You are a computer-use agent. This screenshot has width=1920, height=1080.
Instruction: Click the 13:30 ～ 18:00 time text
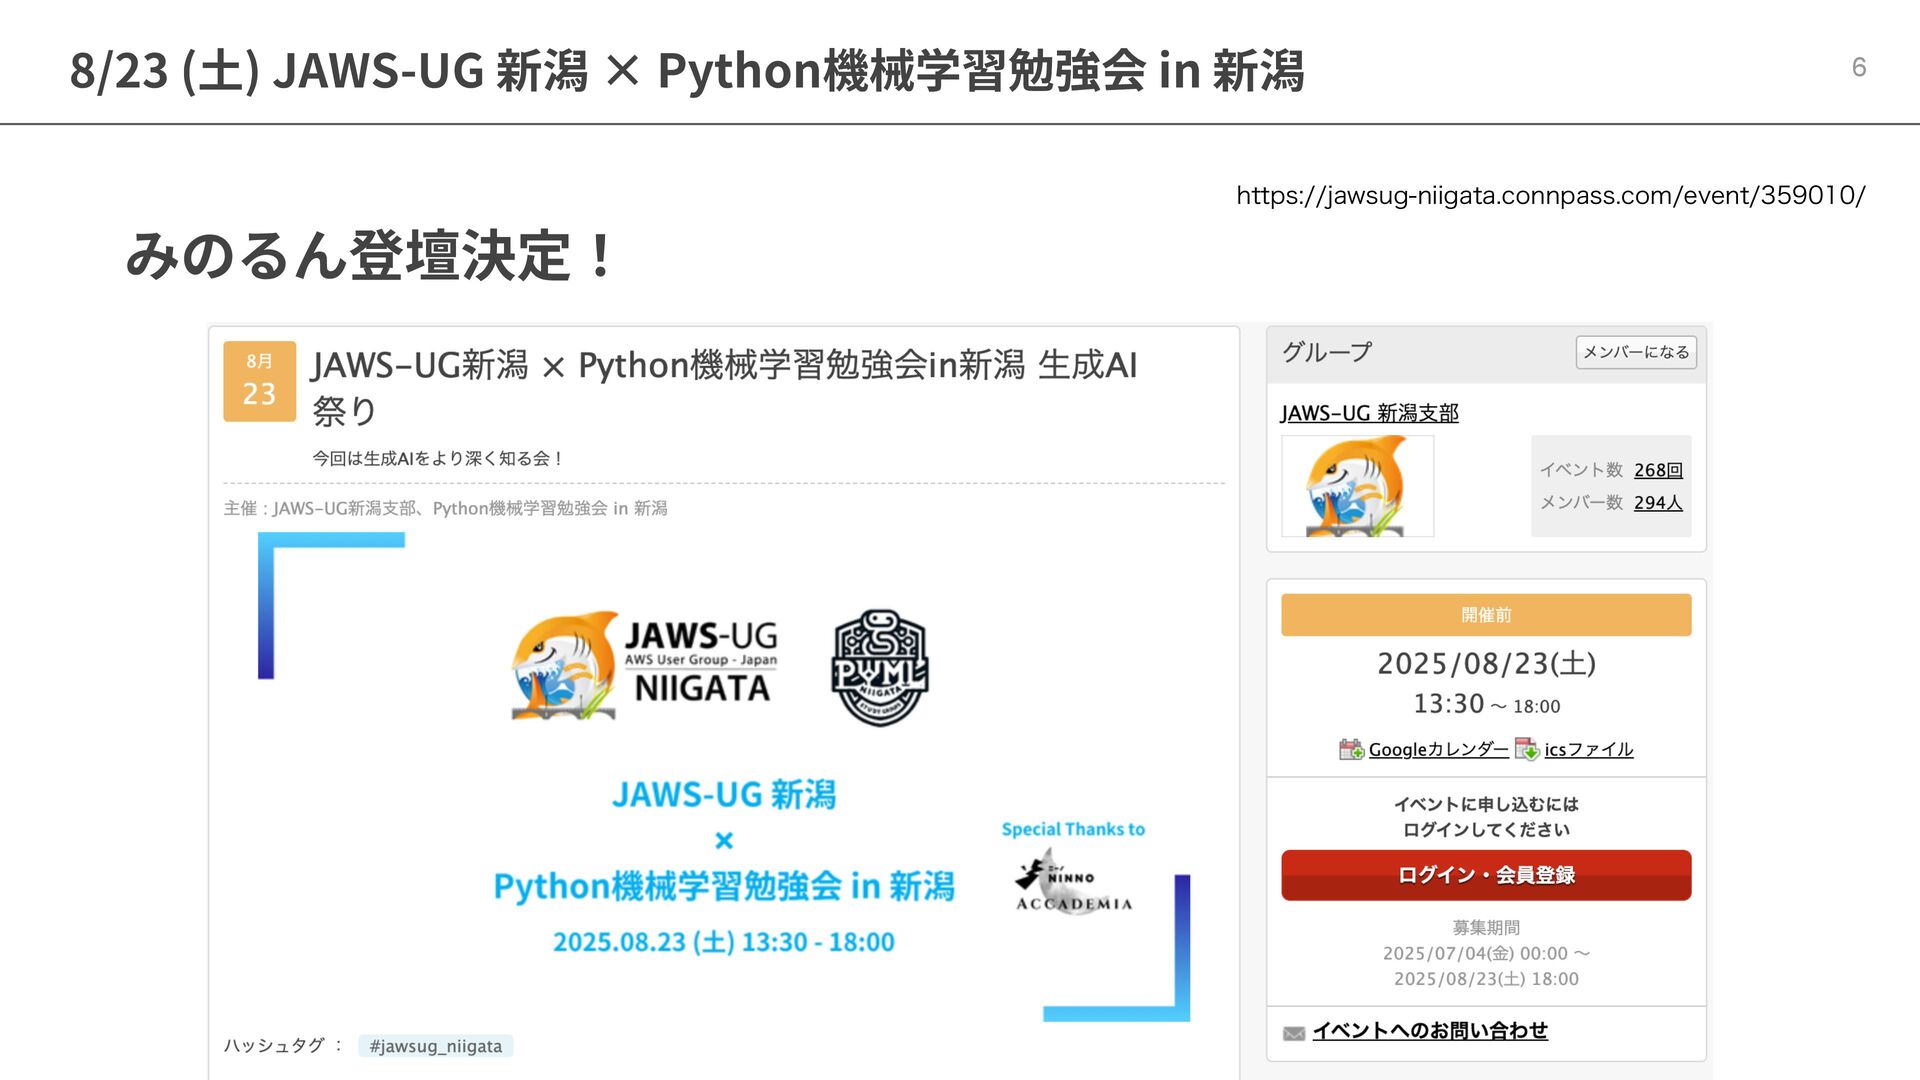coord(1486,704)
